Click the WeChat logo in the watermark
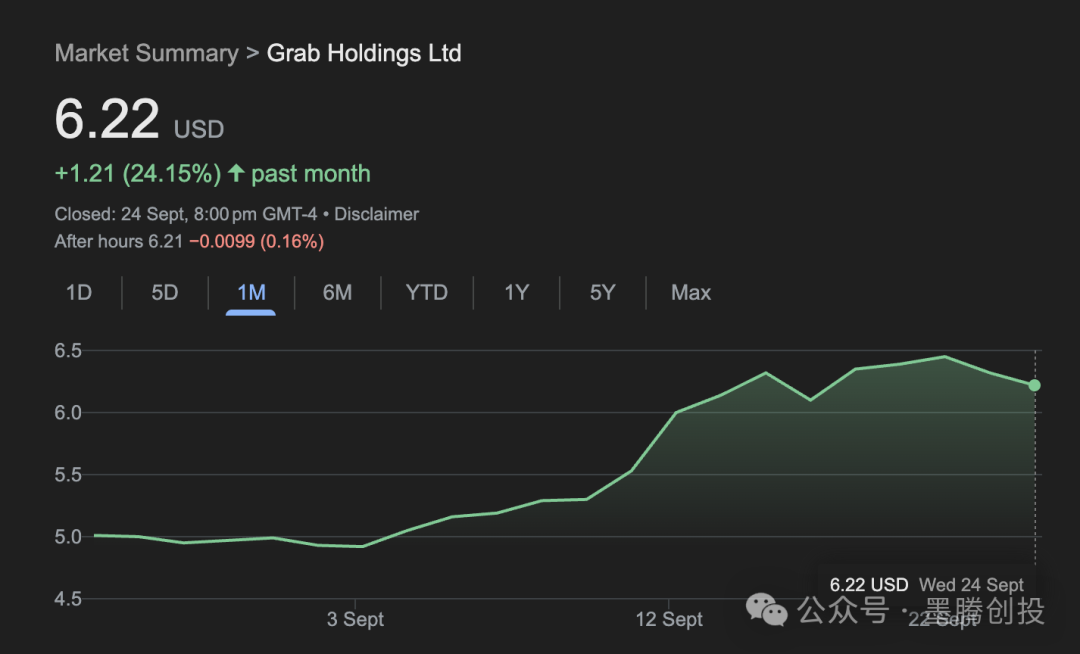This screenshot has height=654, width=1080. click(768, 609)
